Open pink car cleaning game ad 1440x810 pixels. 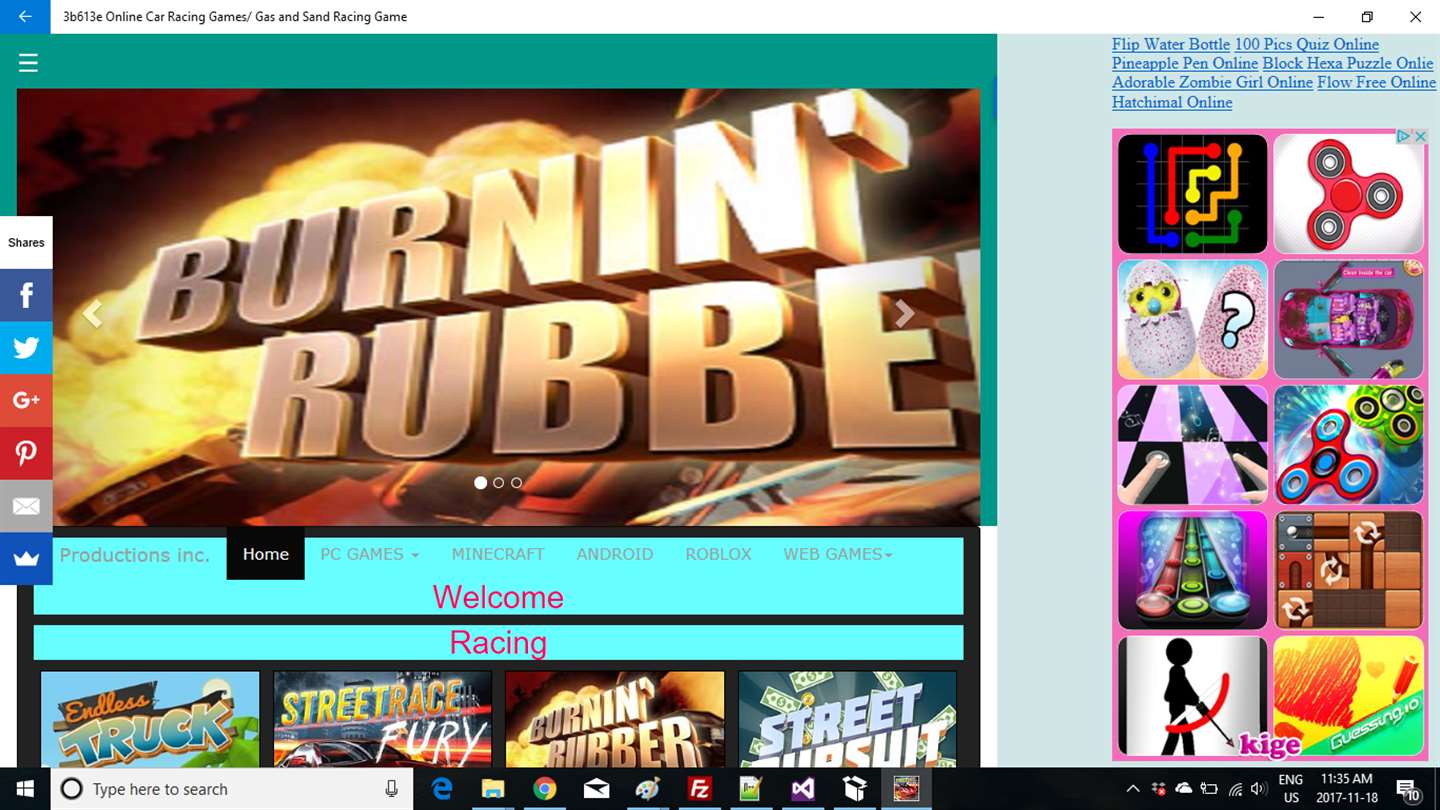point(1349,319)
